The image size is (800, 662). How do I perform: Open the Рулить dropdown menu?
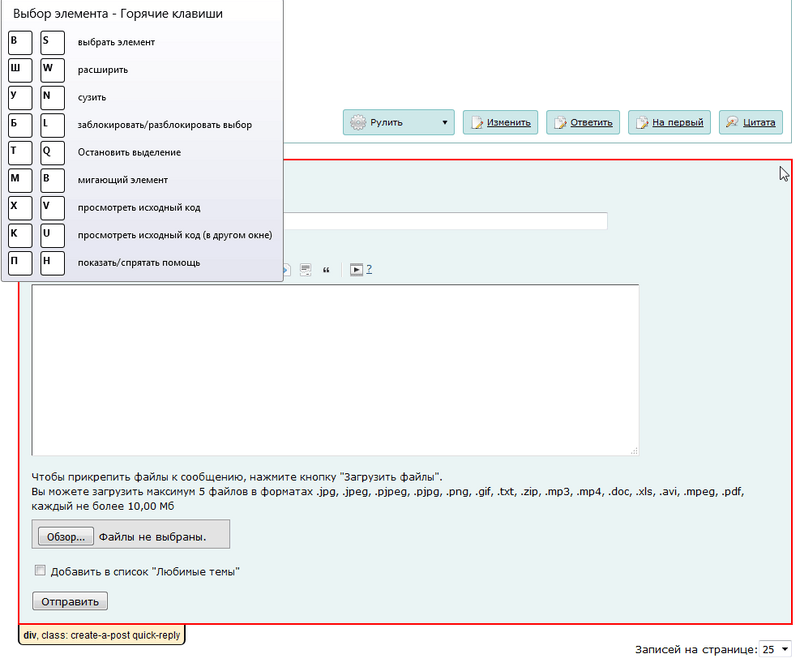coord(398,122)
